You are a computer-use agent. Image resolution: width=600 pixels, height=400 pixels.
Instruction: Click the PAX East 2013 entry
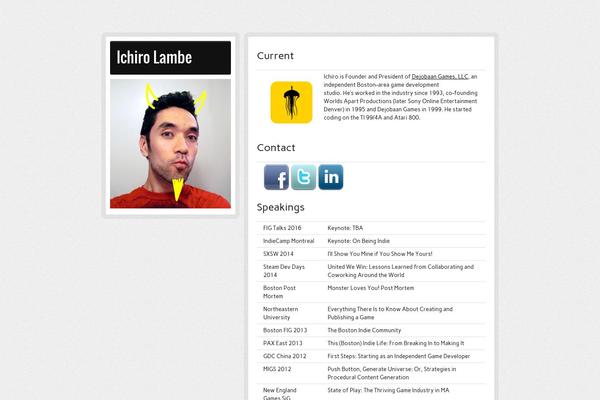(282, 343)
